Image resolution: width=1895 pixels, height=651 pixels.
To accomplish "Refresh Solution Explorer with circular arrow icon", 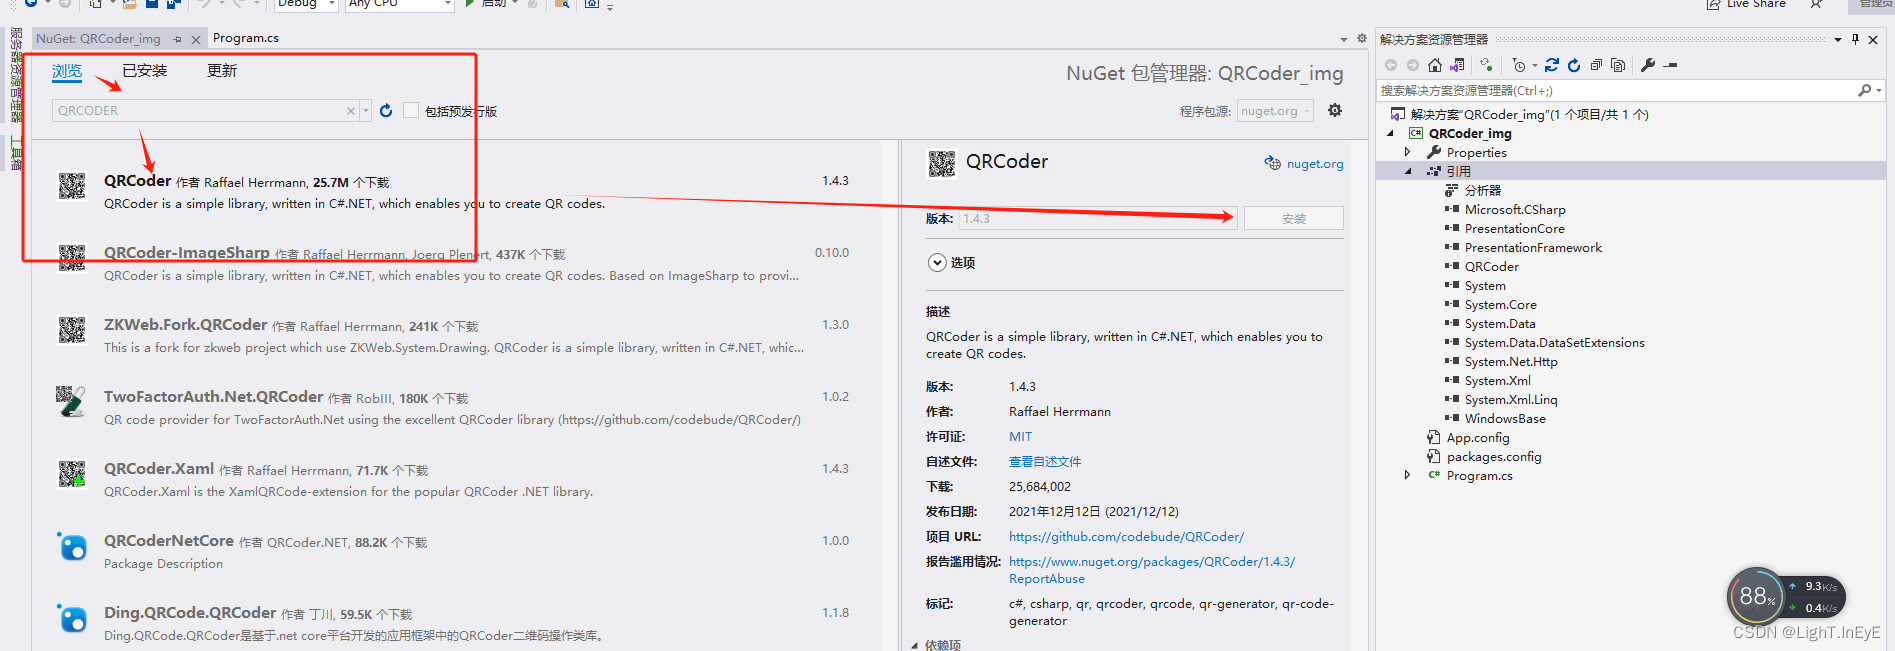I will 1574,65.
